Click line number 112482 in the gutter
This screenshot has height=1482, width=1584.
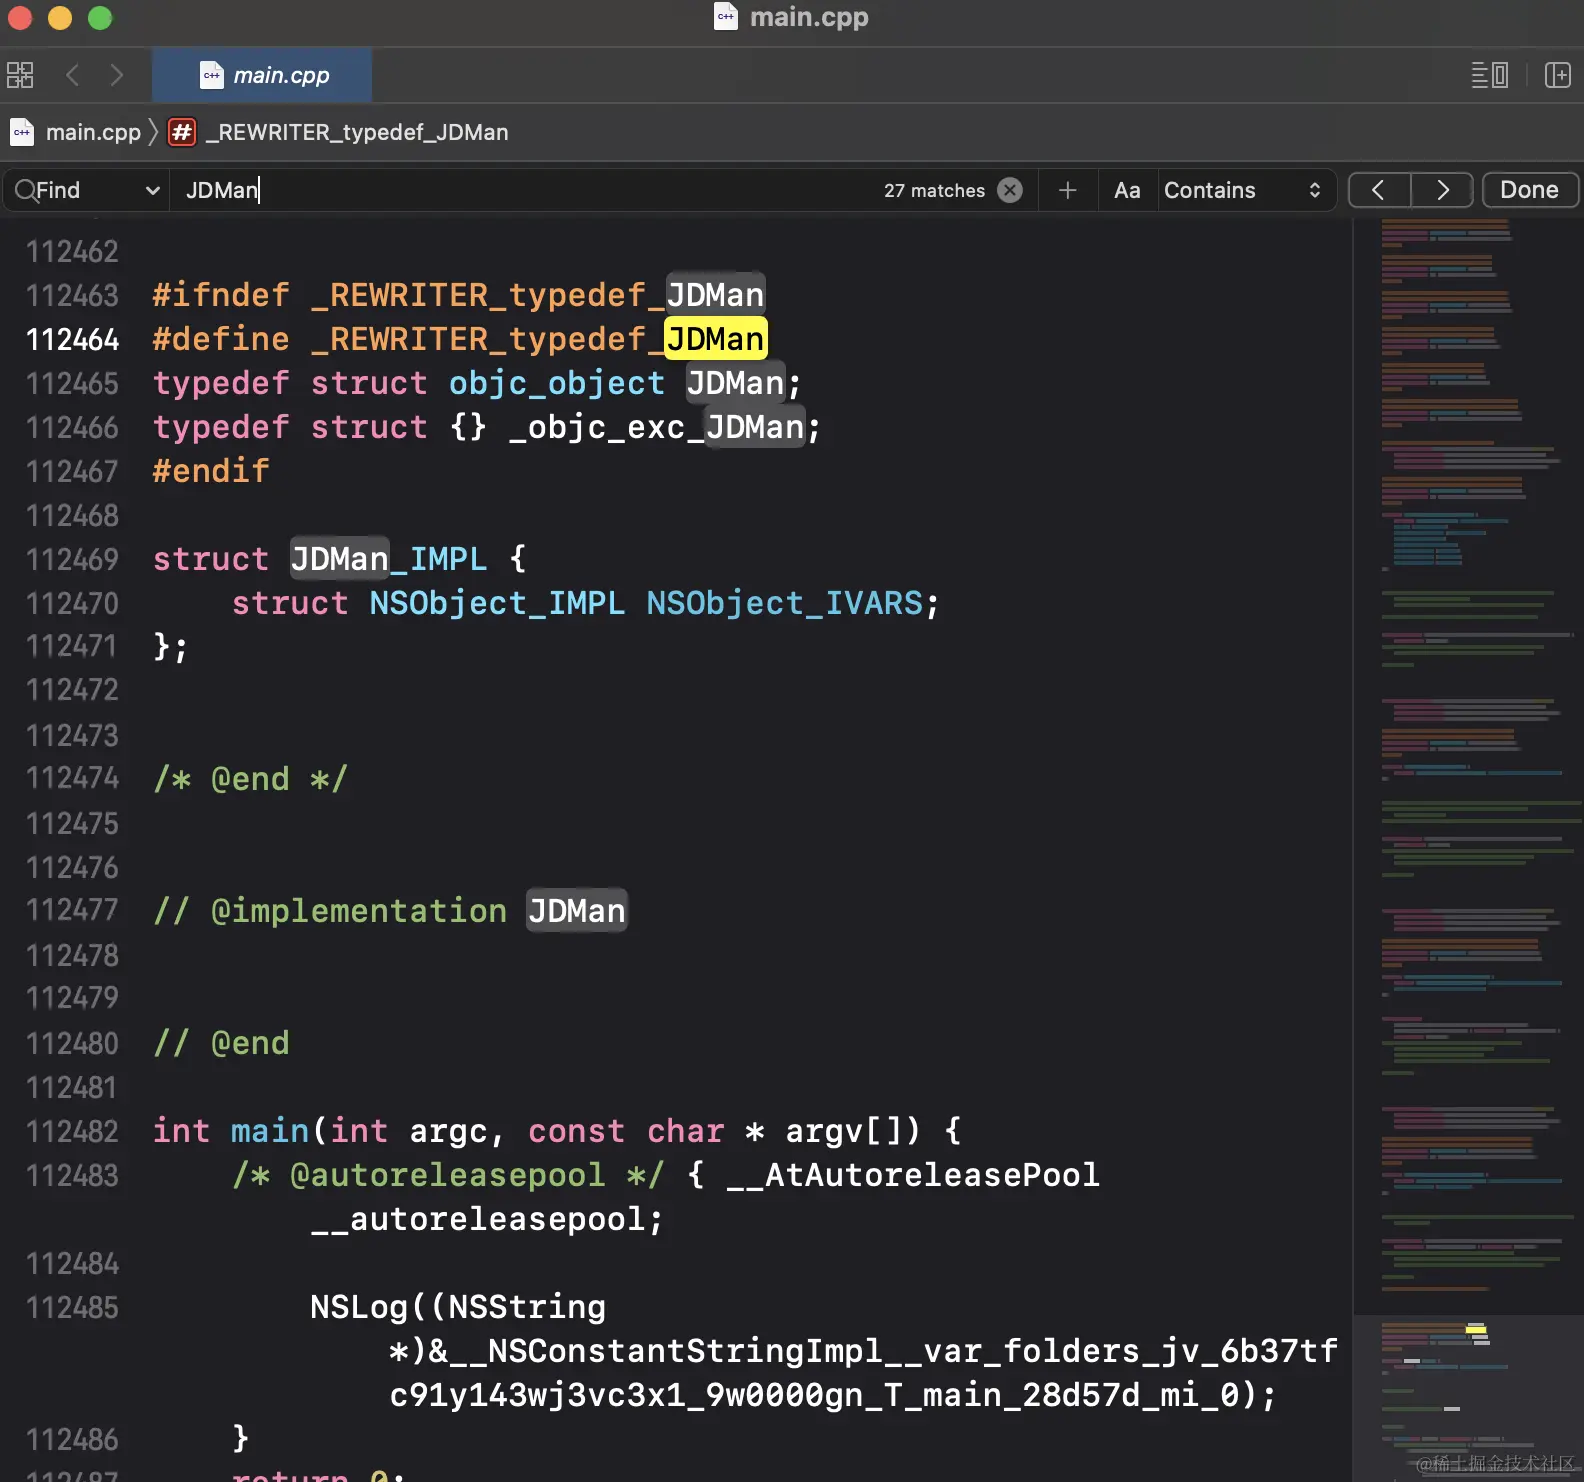72,1131
